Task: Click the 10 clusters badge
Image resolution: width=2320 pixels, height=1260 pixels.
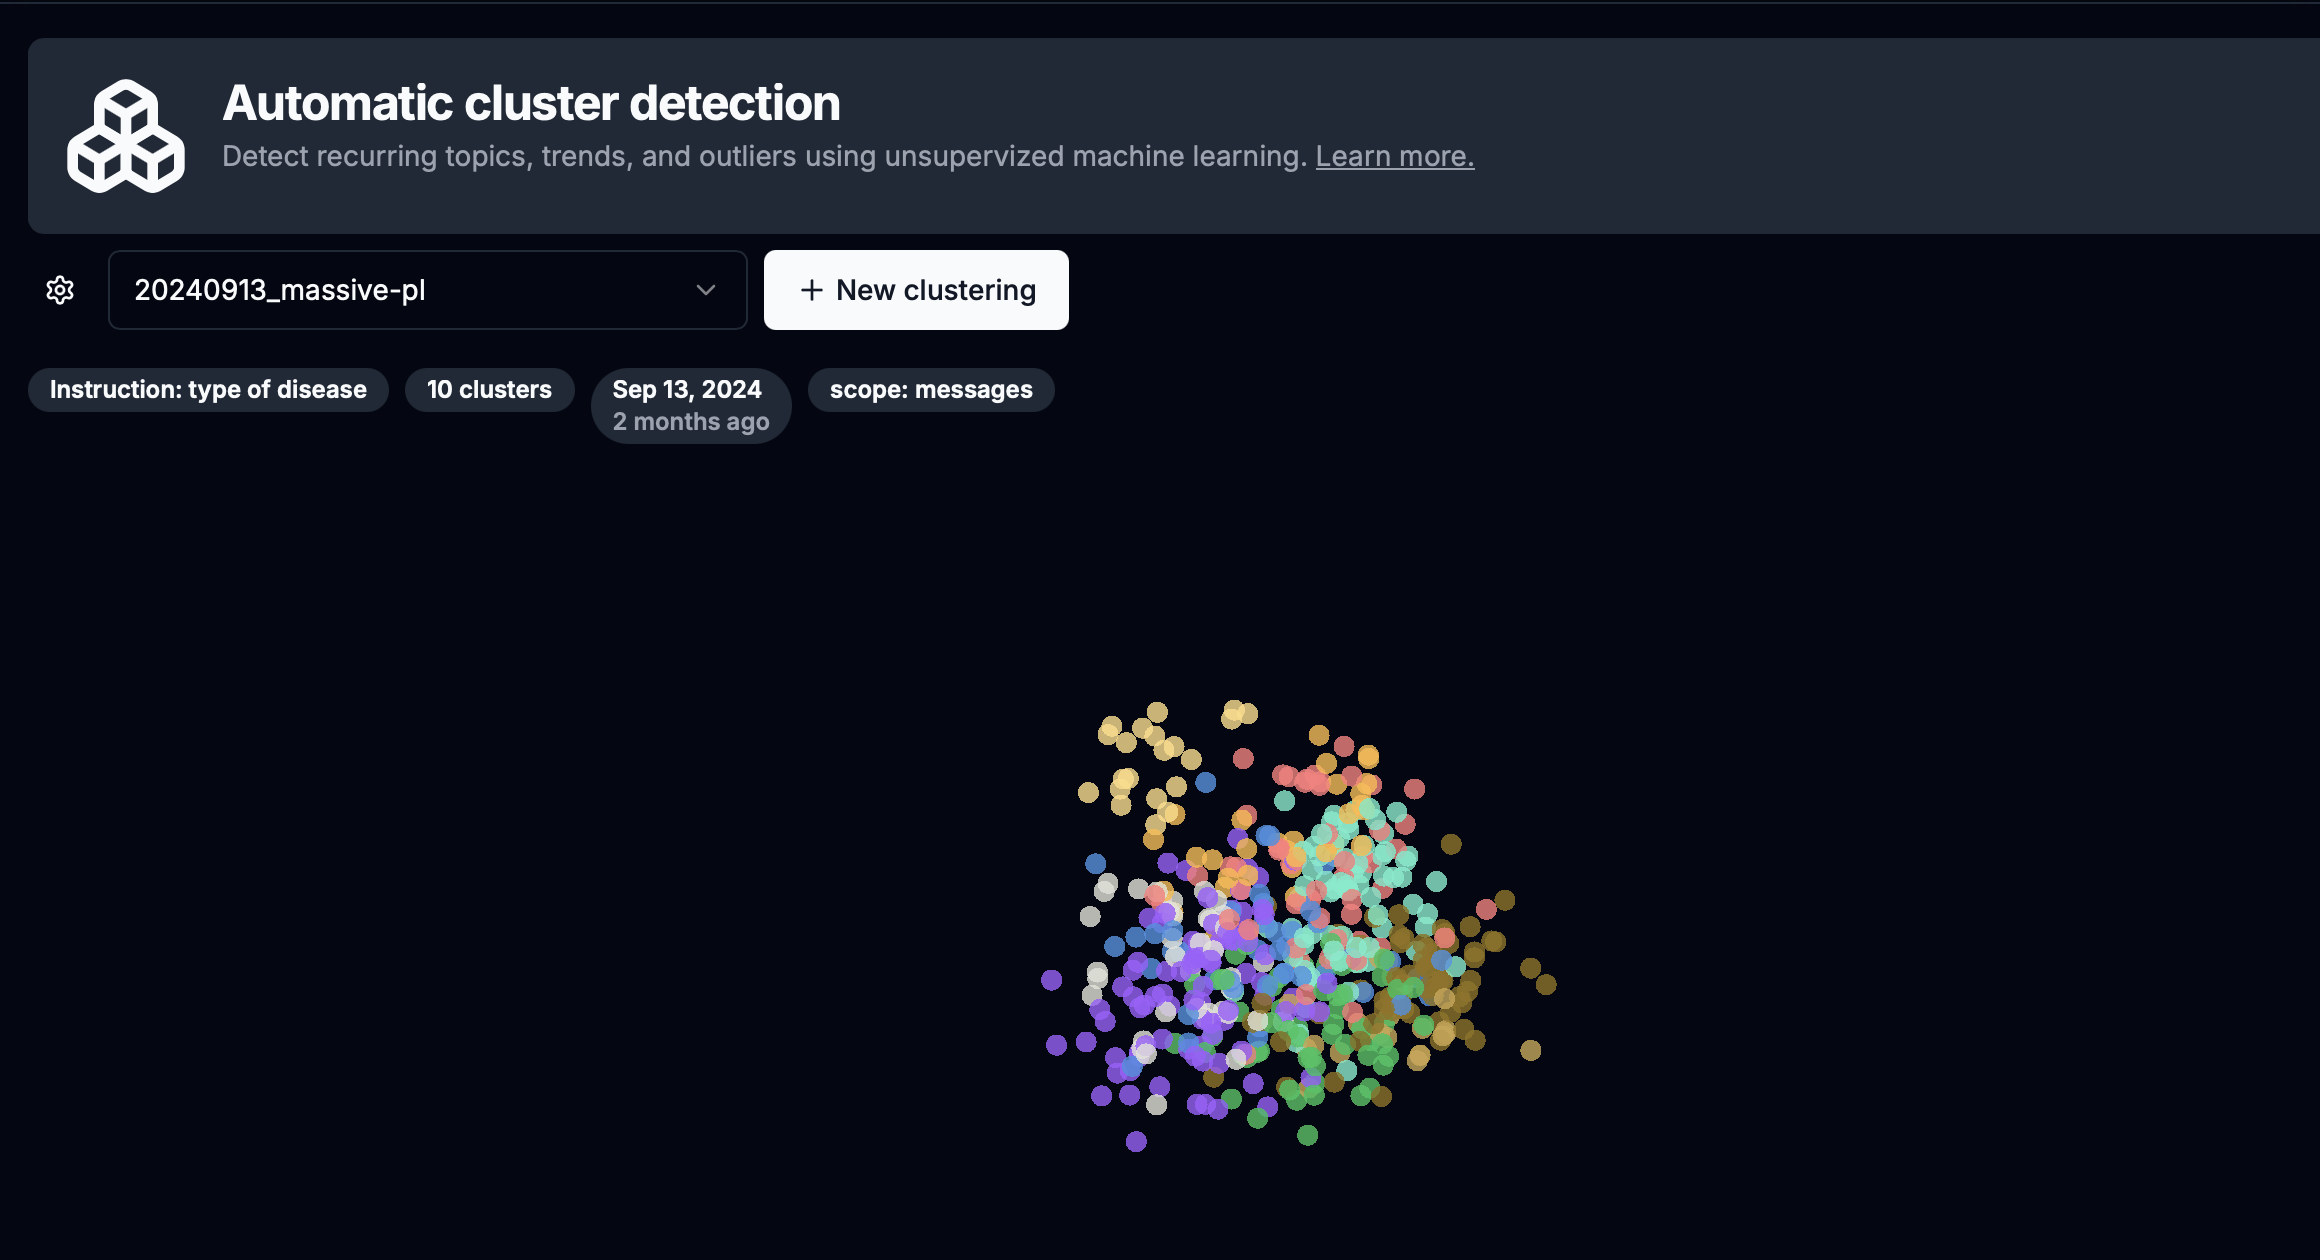Action: (489, 390)
